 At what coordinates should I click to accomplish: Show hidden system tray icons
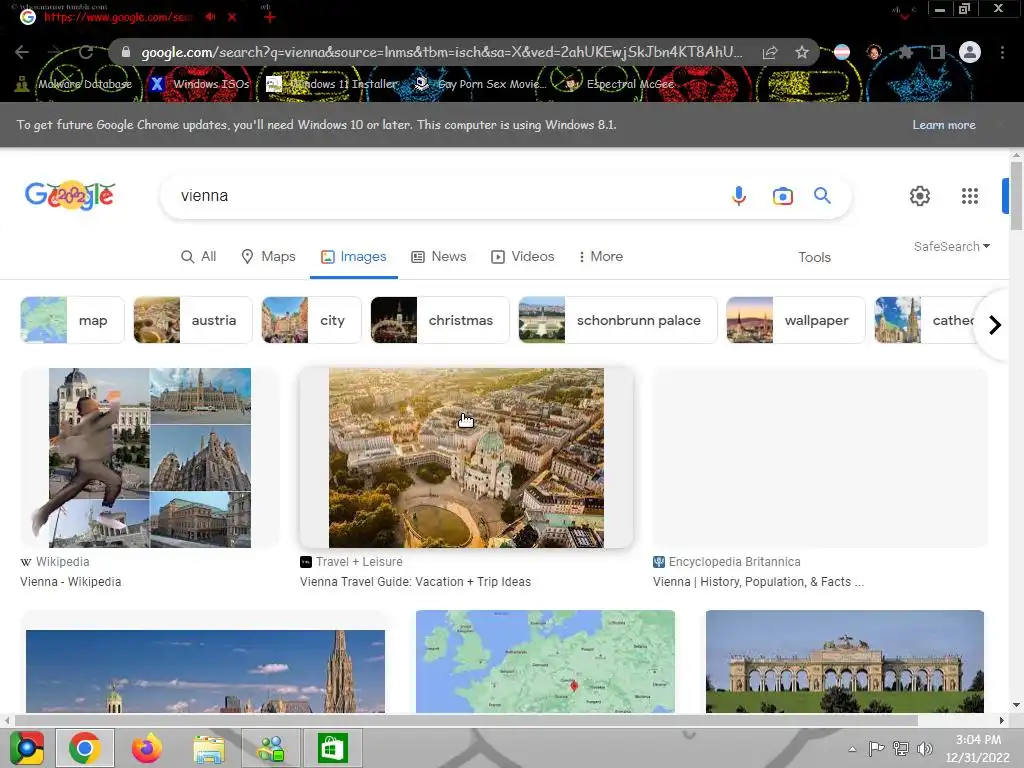[852, 749]
